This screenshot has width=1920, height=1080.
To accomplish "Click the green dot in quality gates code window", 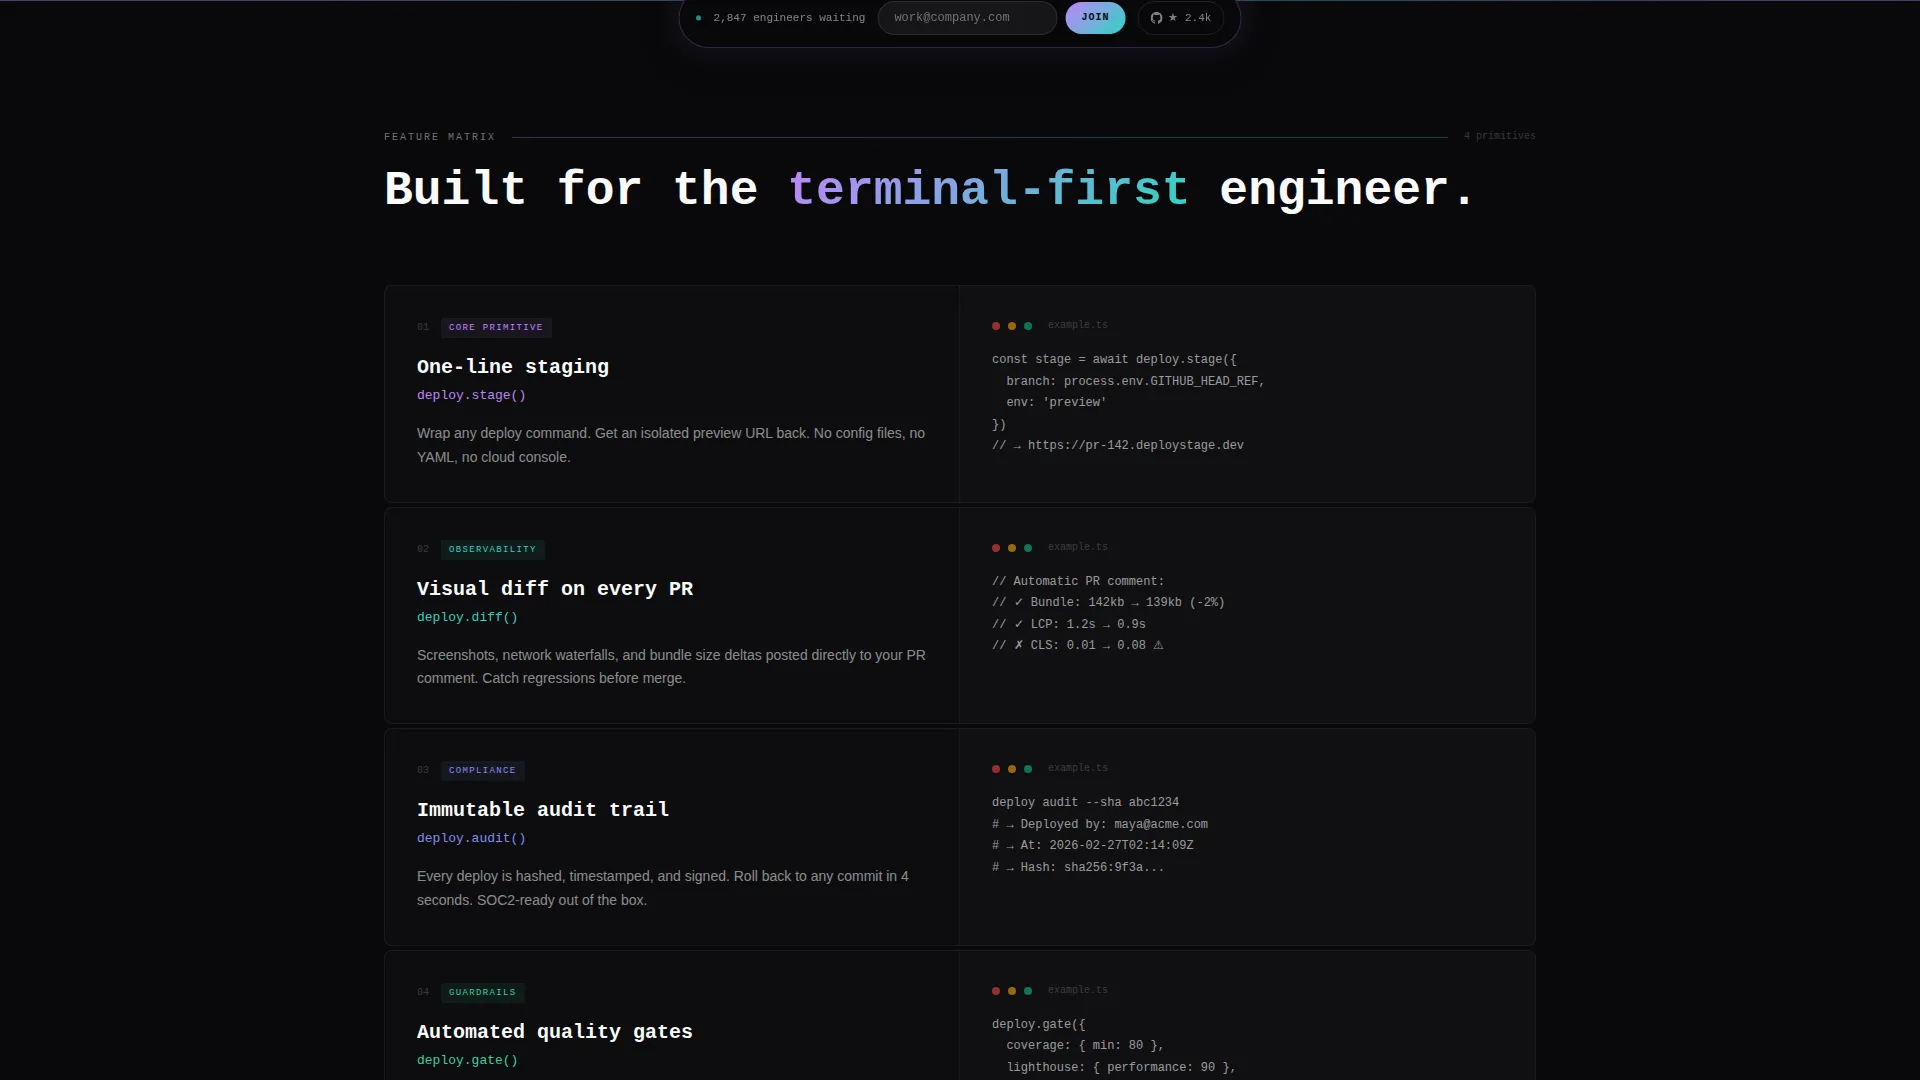I will pyautogui.click(x=1028, y=991).
